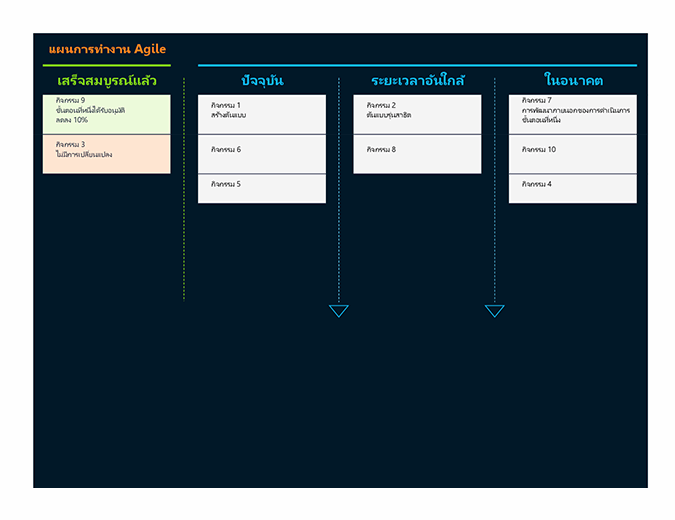Select the ปัจจุบัน column heading
Screen dimensions: 675x520
coord(262,80)
